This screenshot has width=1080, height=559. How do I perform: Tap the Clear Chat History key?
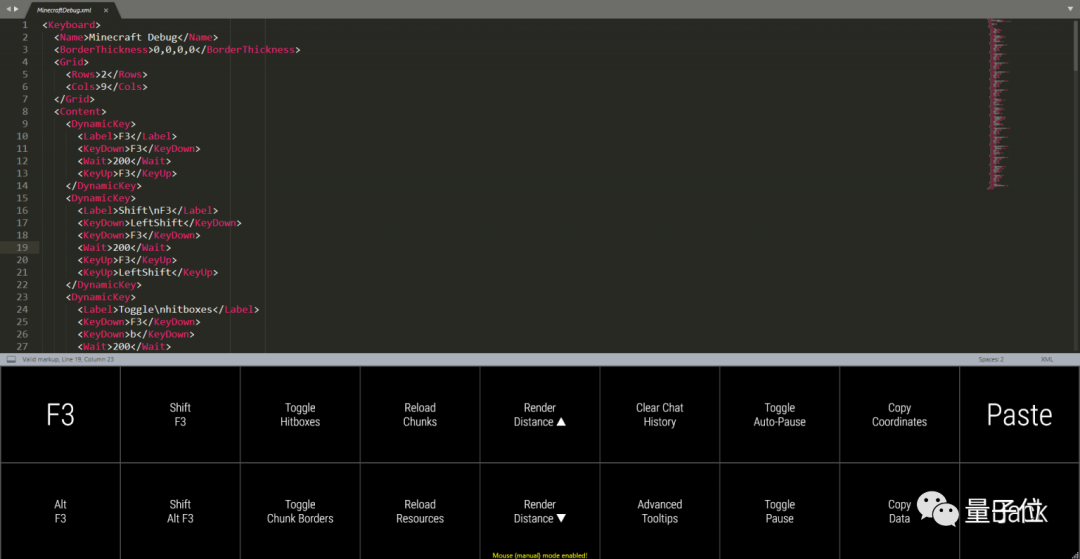[659, 414]
